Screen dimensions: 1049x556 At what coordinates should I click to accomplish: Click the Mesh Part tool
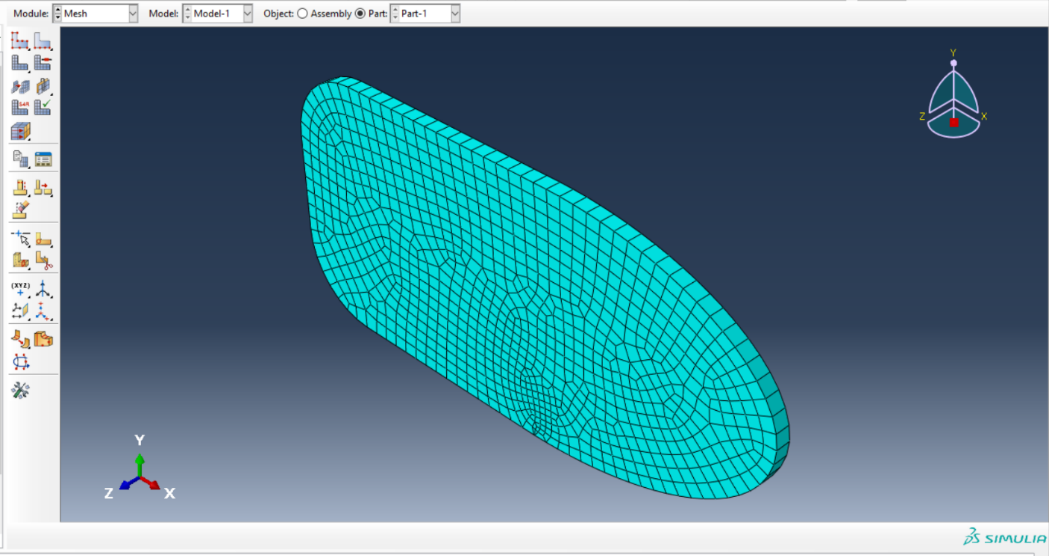tap(19, 63)
